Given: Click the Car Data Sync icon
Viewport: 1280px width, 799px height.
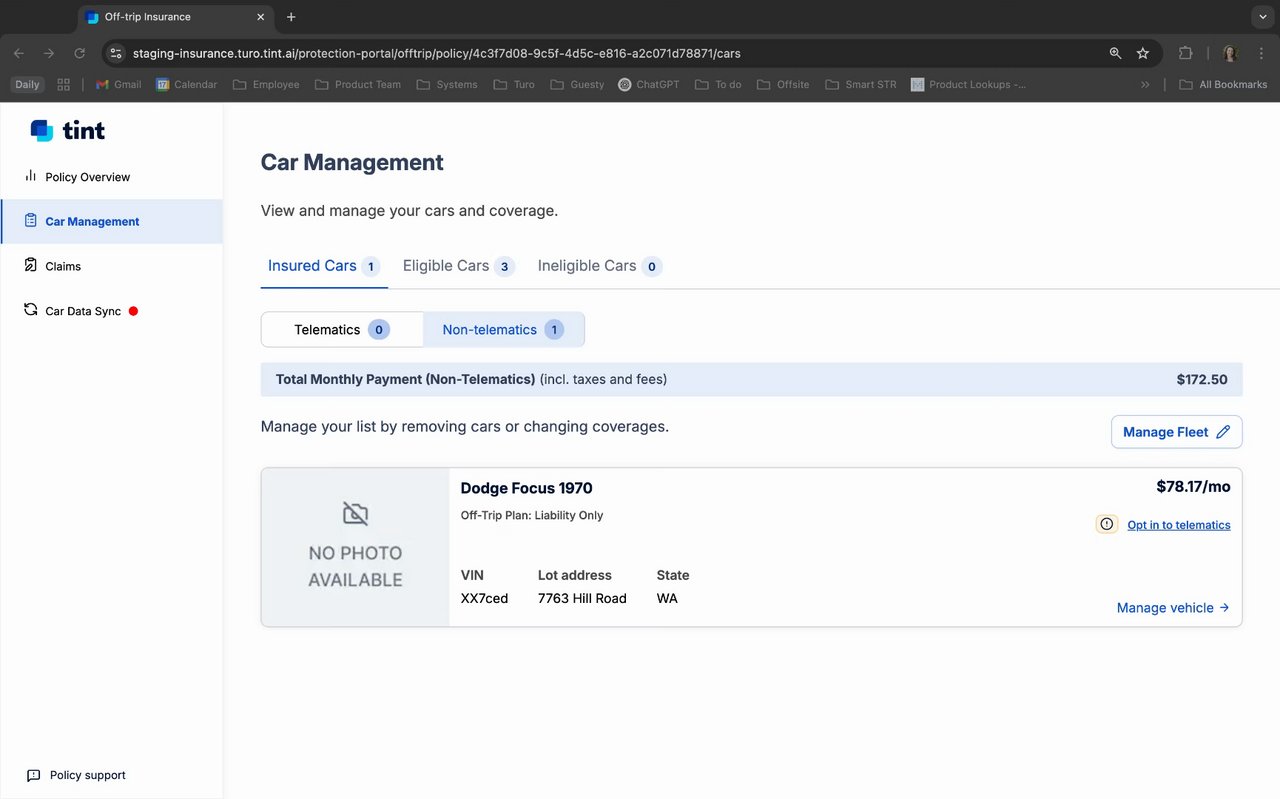Looking at the screenshot, I should [31, 310].
